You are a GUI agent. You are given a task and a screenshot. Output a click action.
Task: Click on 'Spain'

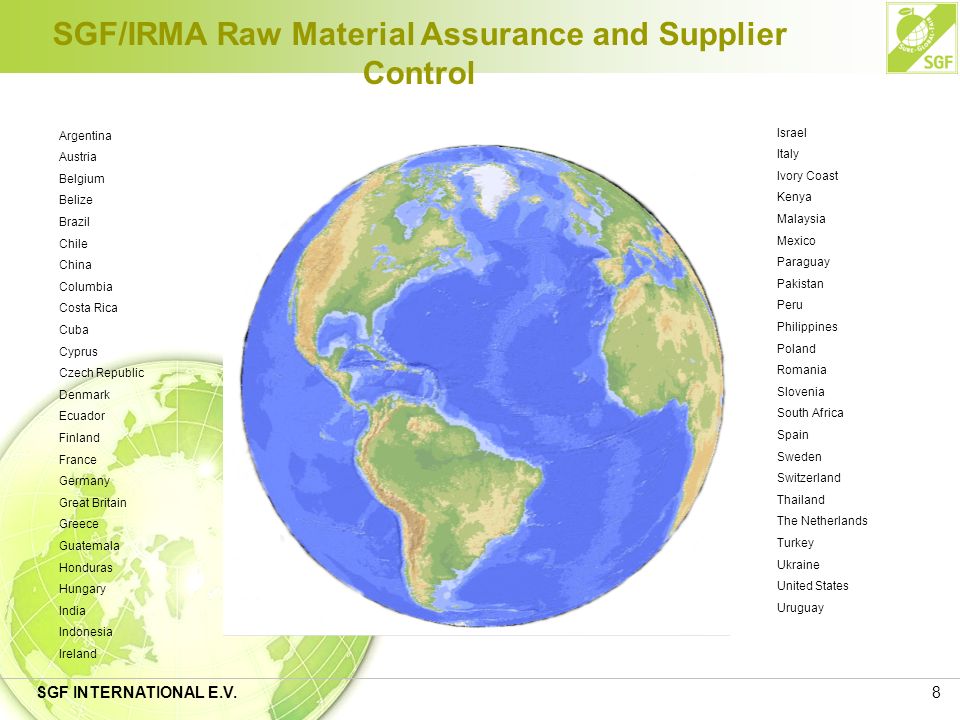793,435
